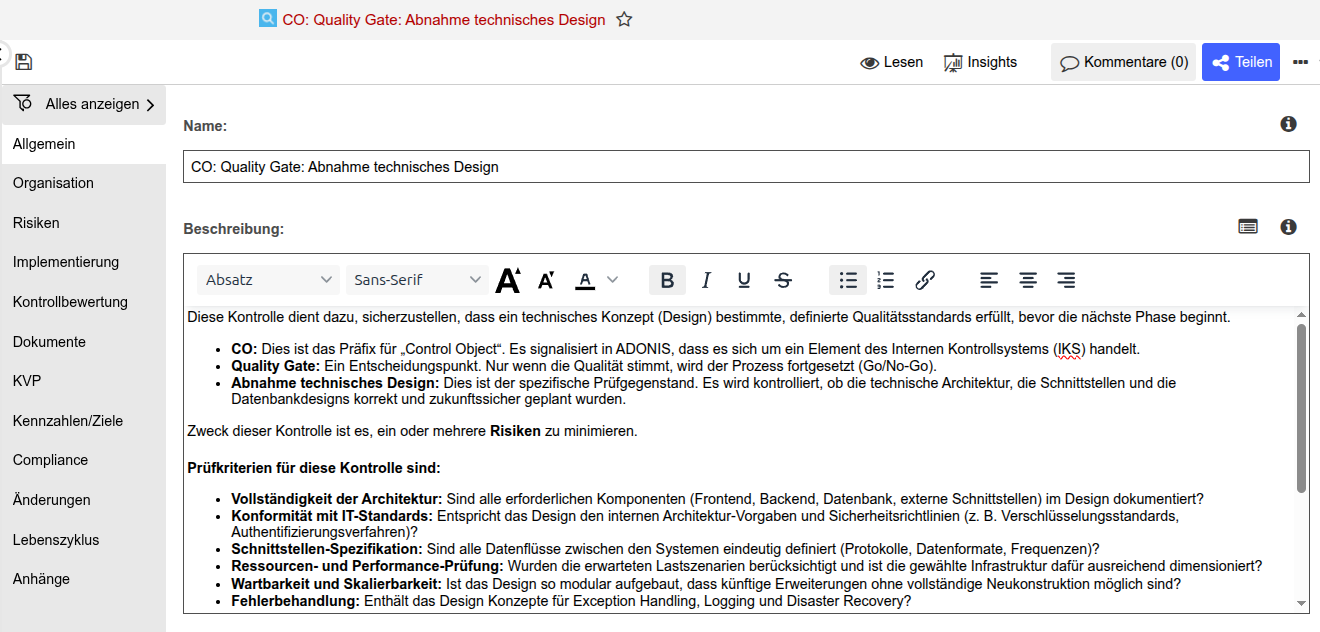
Task: Show info for Beschreibung field
Action: pyautogui.click(x=1288, y=227)
